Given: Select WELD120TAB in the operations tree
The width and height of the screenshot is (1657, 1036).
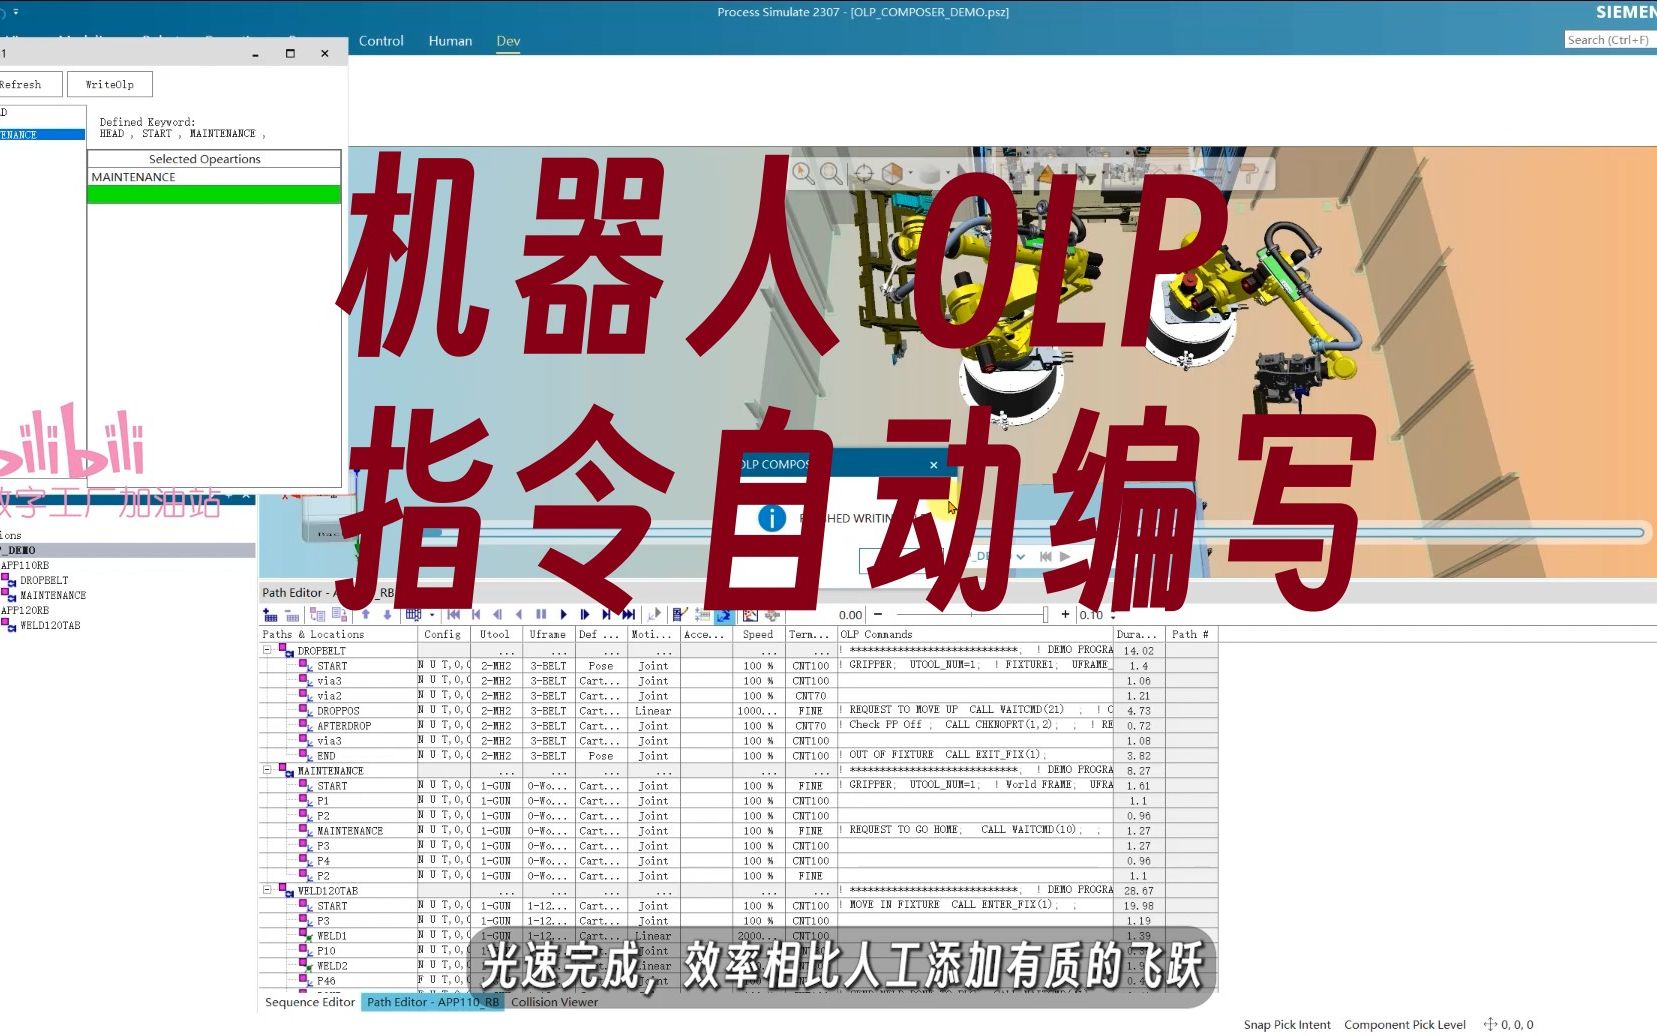Looking at the screenshot, I should pos(50,626).
